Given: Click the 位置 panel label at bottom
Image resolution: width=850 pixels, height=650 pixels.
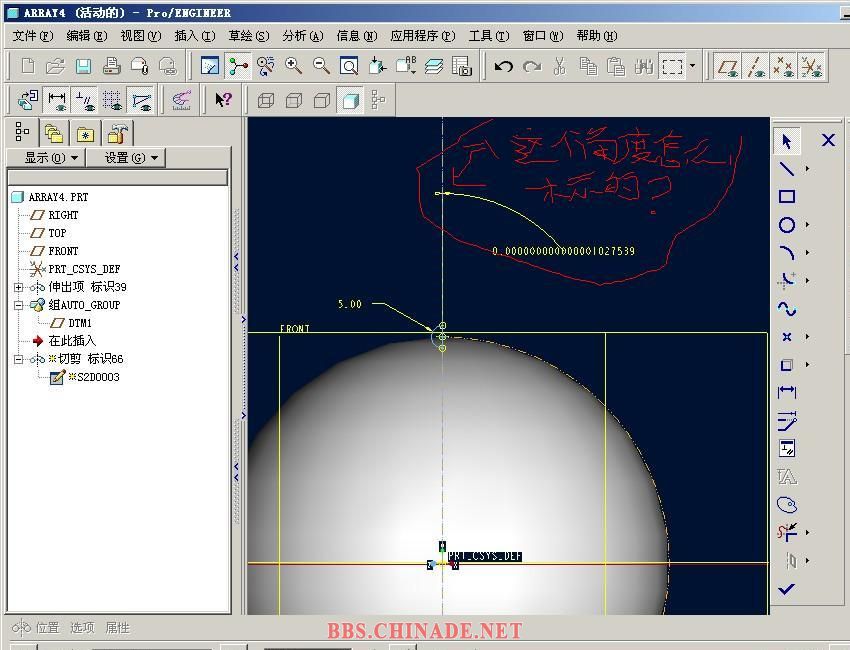Looking at the screenshot, I should pos(46,628).
